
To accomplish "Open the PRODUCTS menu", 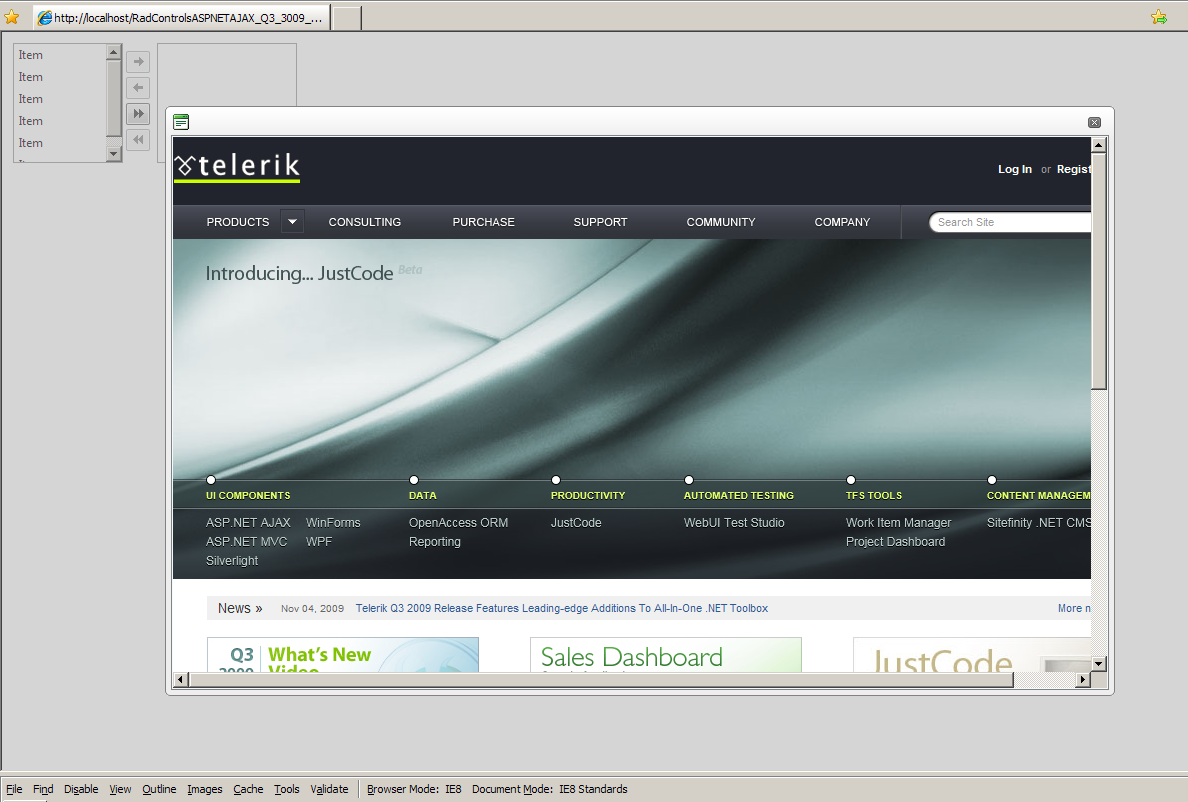I will (238, 222).
